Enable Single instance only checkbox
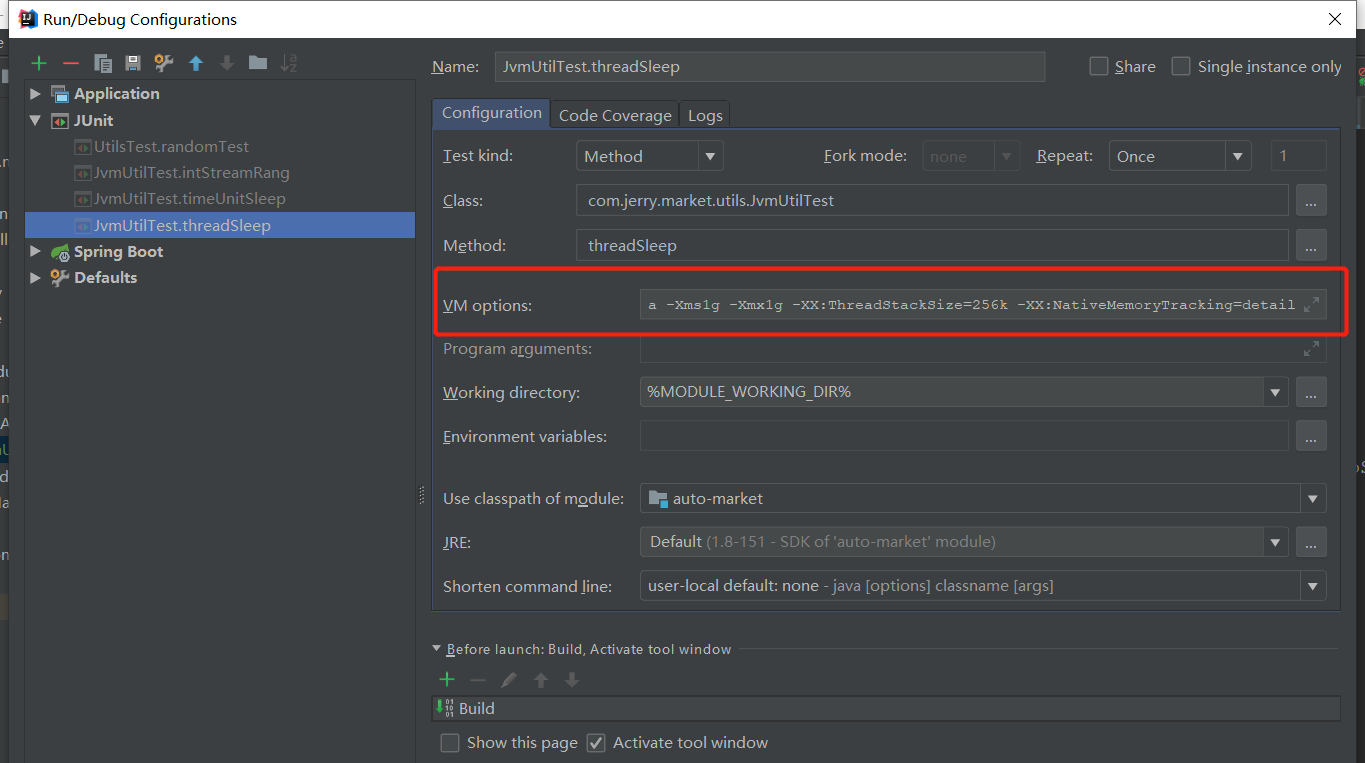The width and height of the screenshot is (1365, 763). (1181, 66)
